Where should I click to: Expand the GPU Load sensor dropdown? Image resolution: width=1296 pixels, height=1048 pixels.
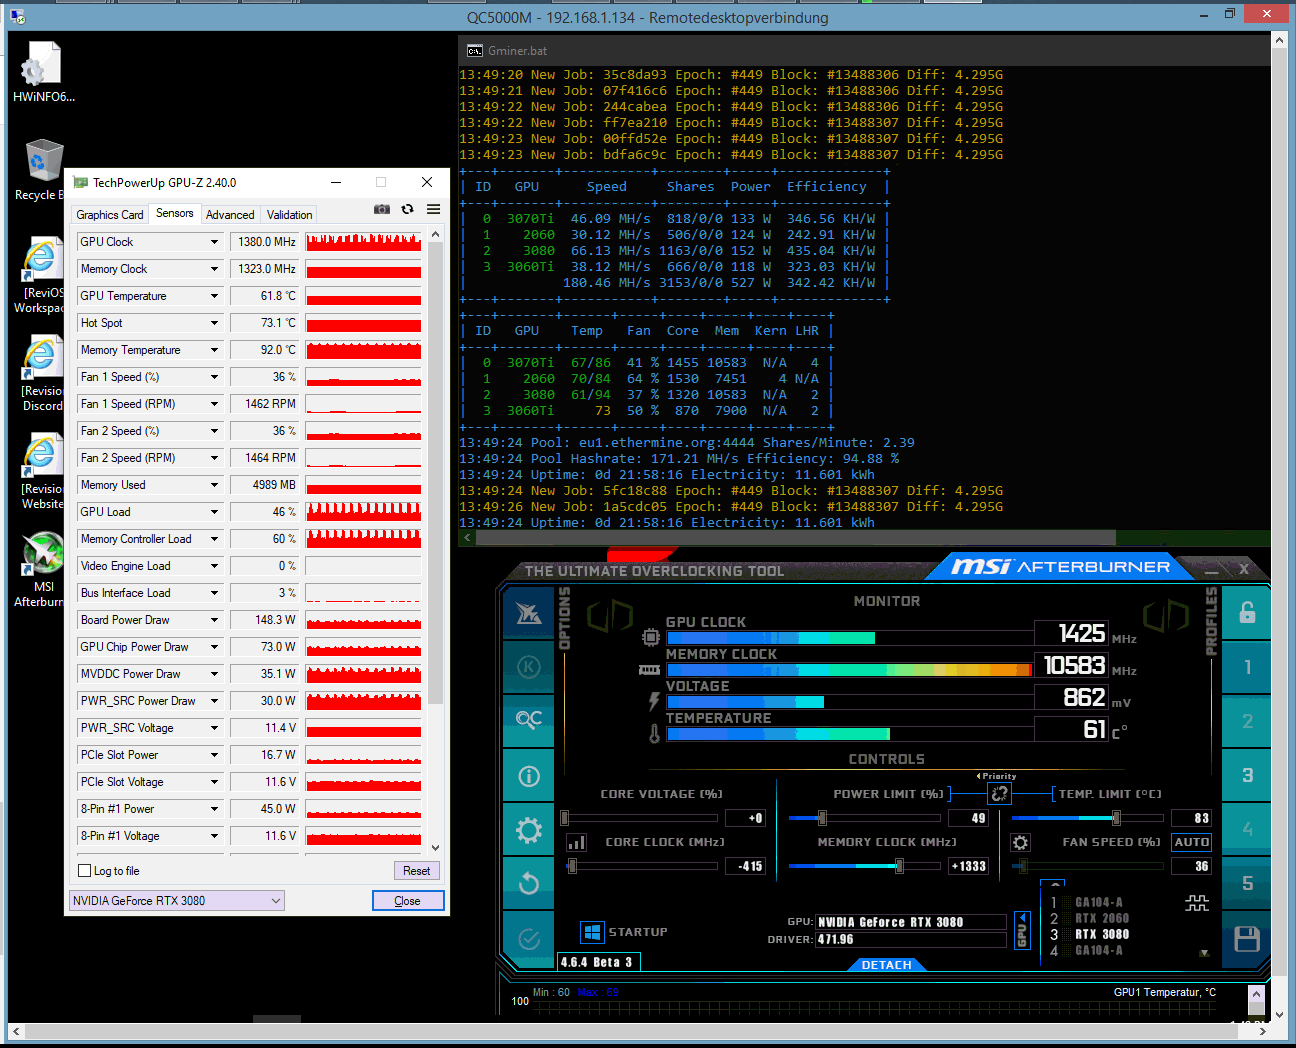click(214, 512)
